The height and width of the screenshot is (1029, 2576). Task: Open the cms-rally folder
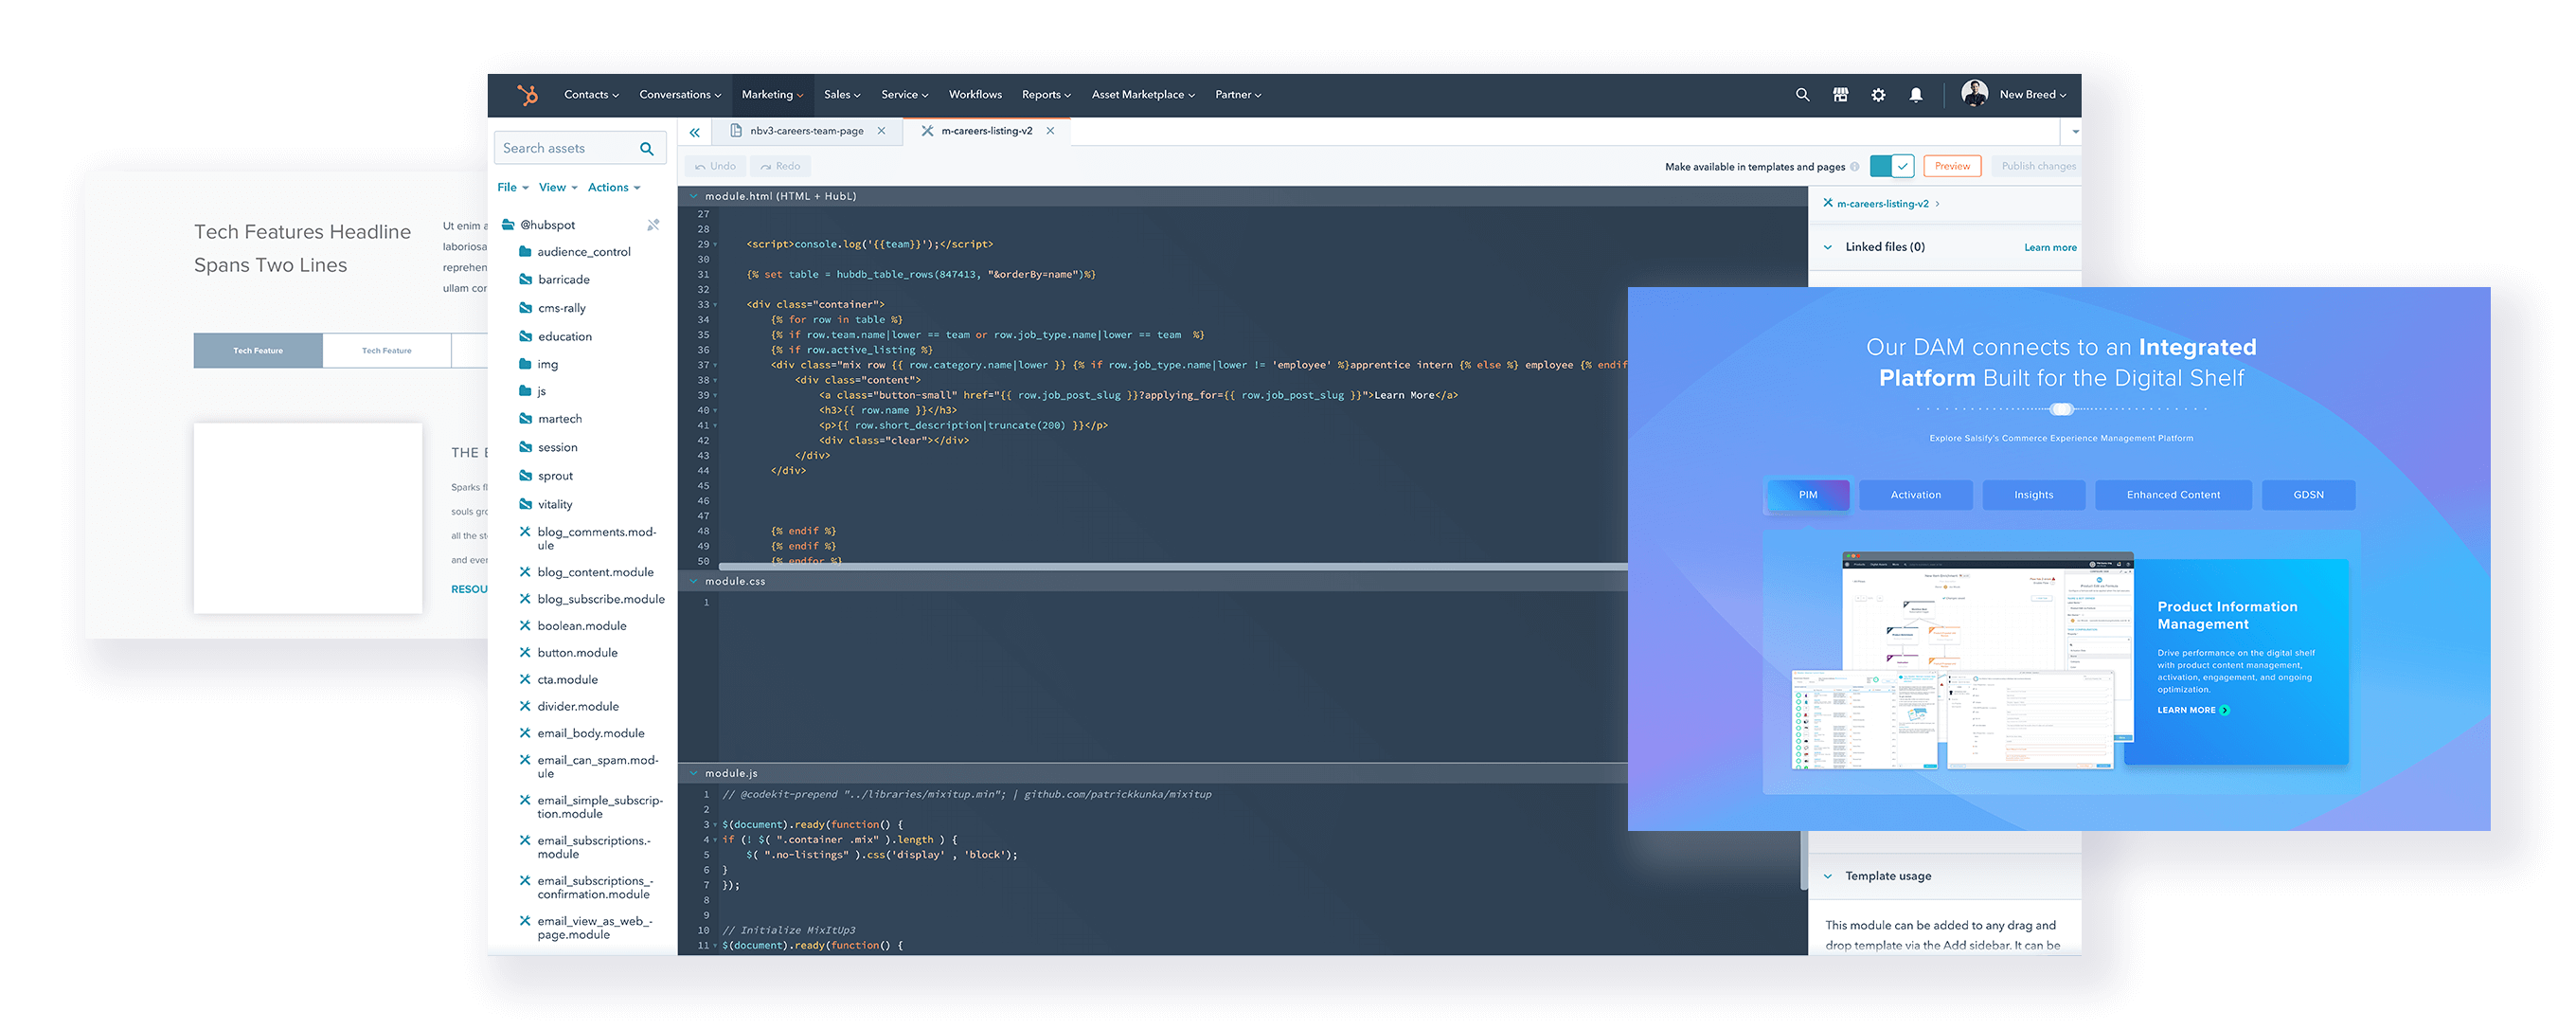pos(553,308)
